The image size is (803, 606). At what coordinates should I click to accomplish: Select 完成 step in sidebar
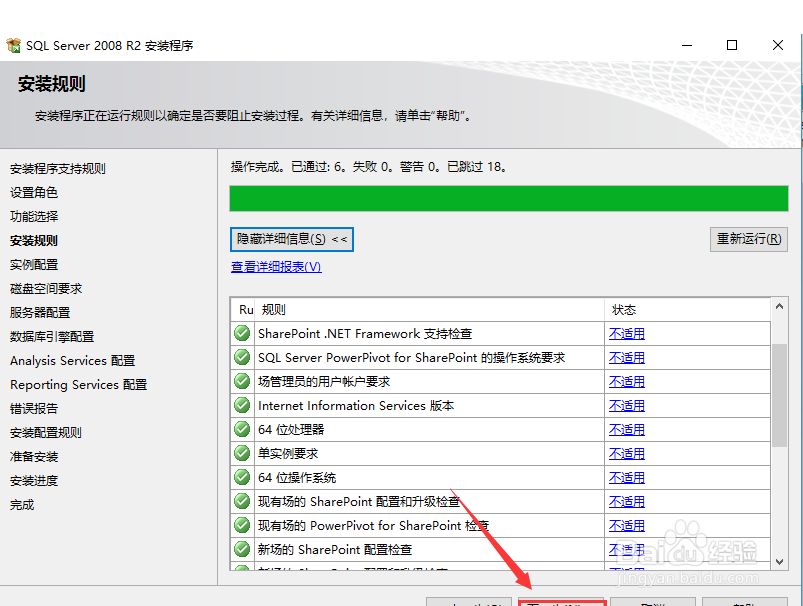pyautogui.click(x=22, y=505)
